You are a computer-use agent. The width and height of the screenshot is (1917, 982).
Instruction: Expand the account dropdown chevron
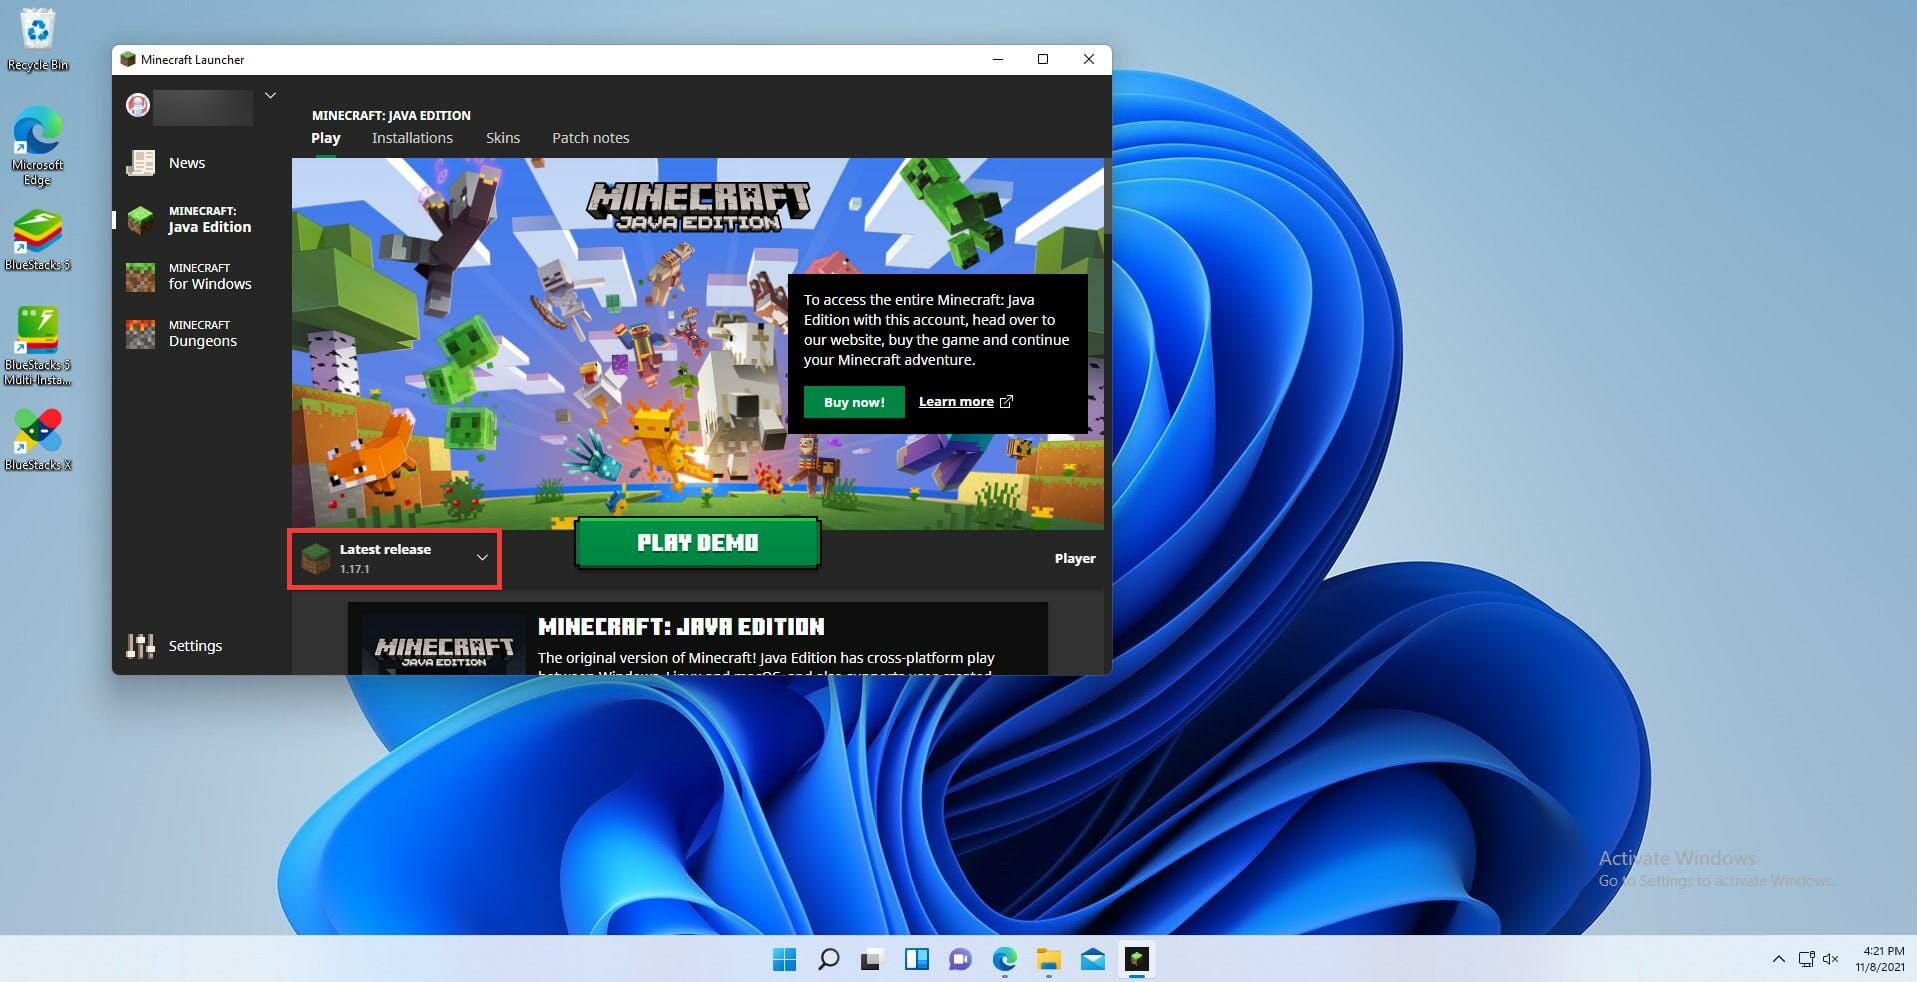[270, 96]
